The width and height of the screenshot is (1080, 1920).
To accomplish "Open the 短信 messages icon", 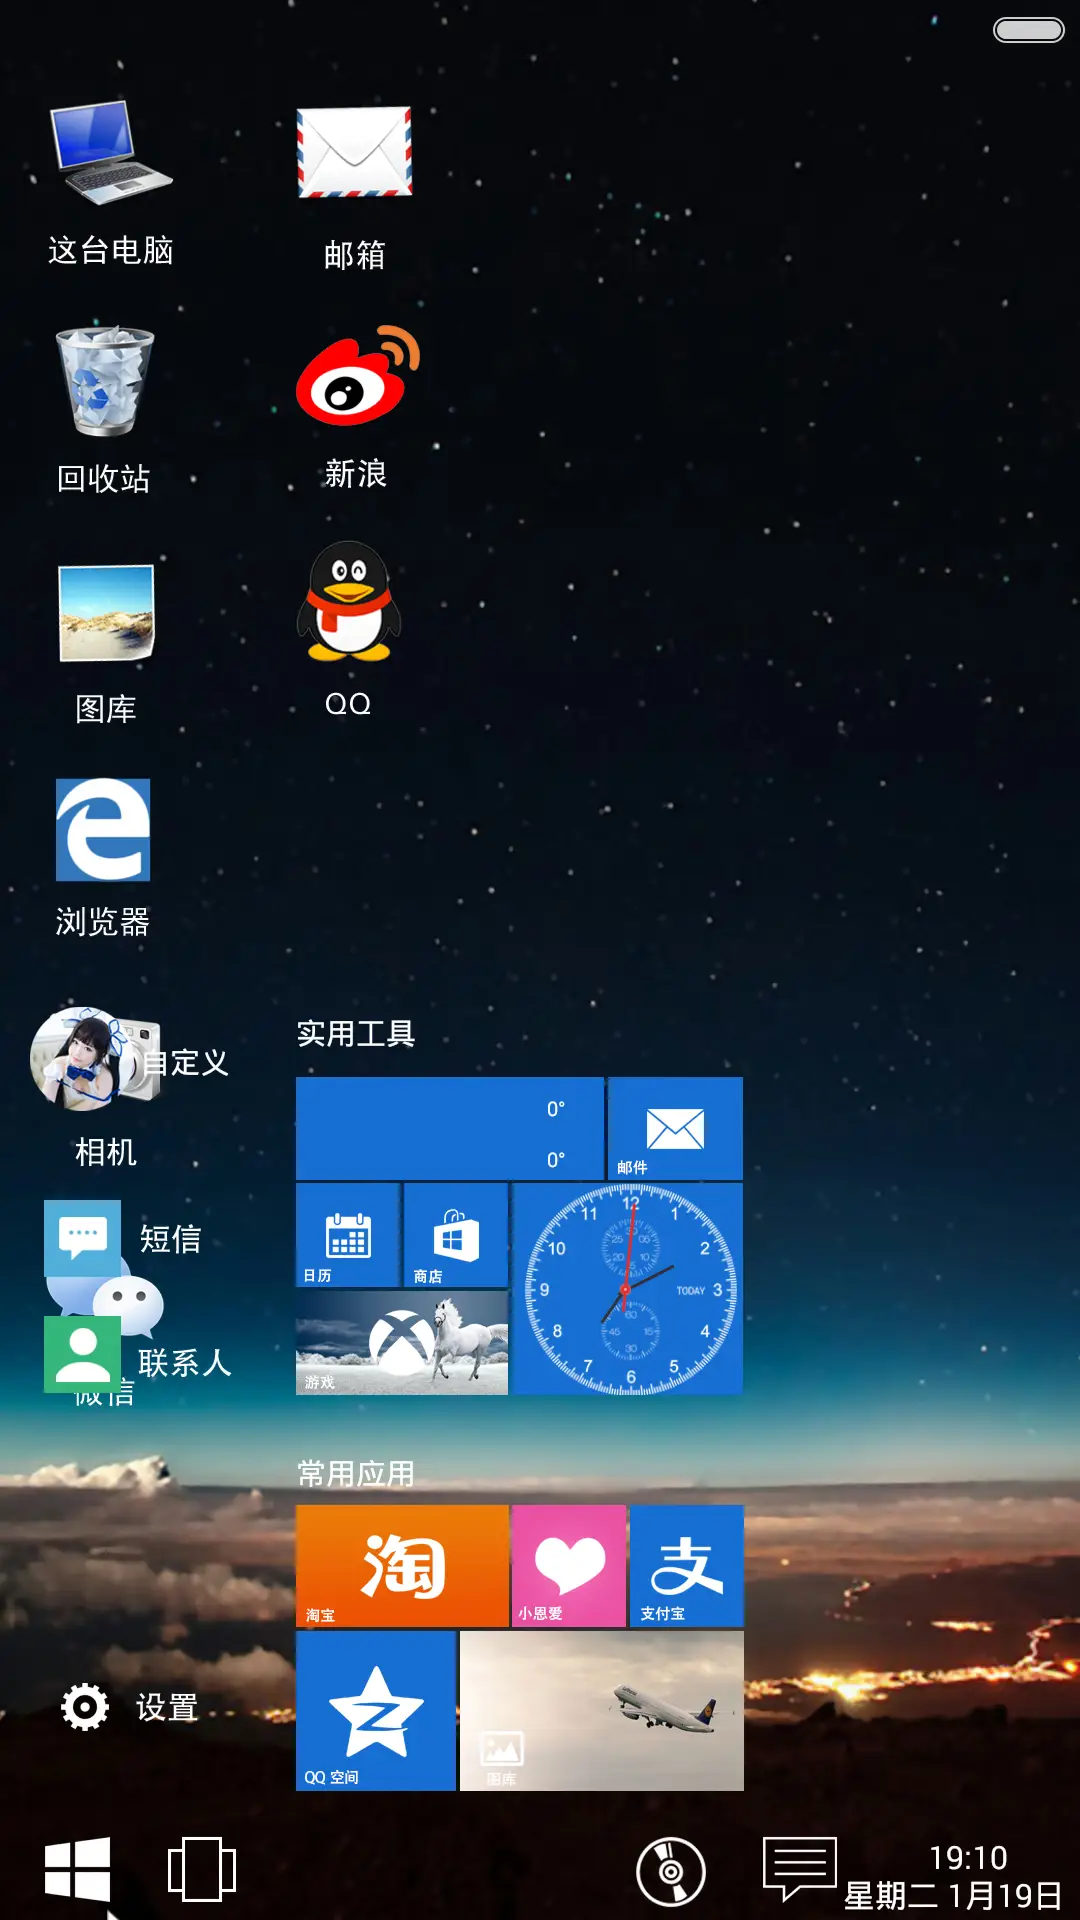I will (x=82, y=1238).
